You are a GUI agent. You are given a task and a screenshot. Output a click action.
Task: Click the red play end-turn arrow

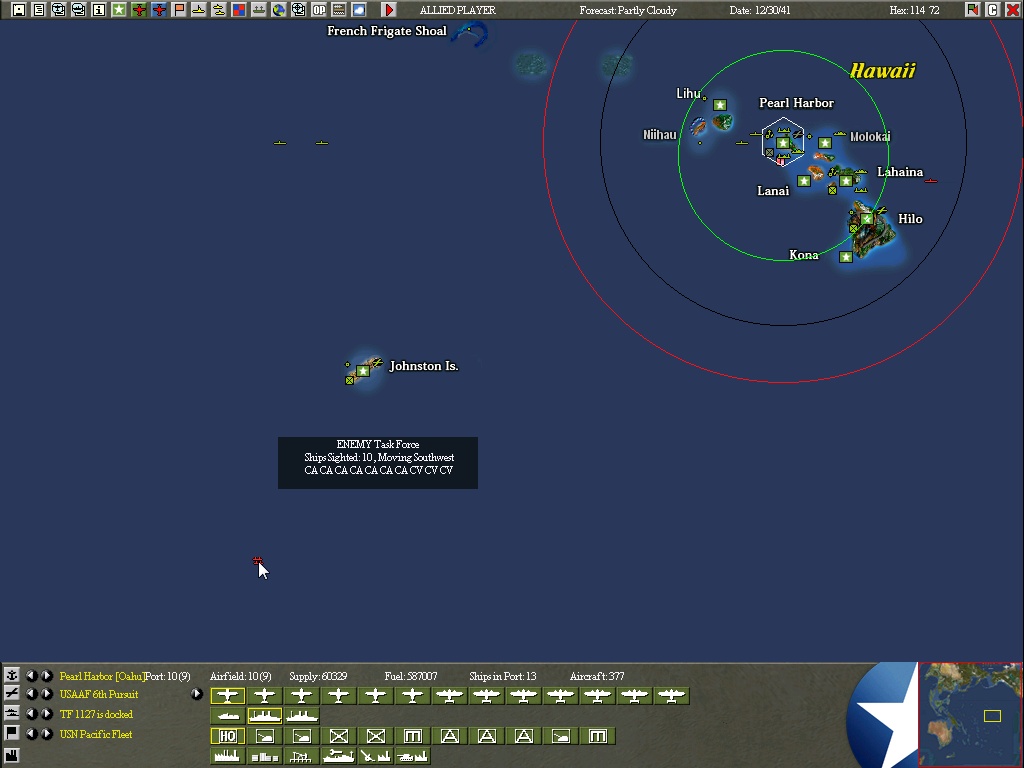[389, 10]
